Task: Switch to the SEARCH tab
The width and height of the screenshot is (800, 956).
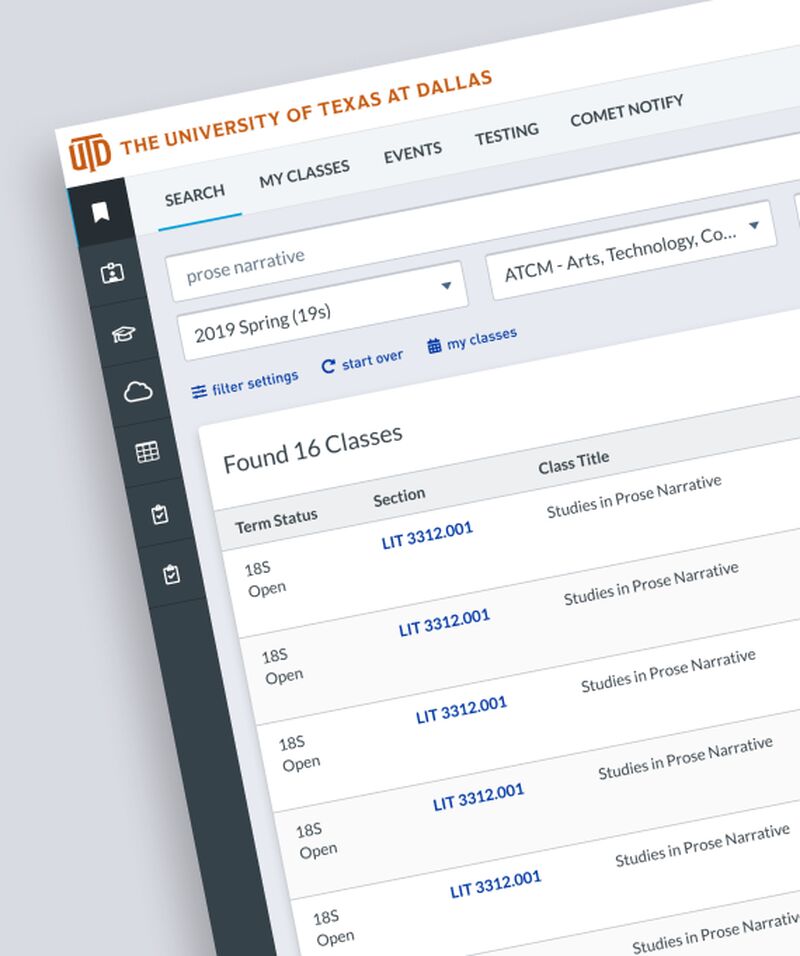Action: coord(195,196)
